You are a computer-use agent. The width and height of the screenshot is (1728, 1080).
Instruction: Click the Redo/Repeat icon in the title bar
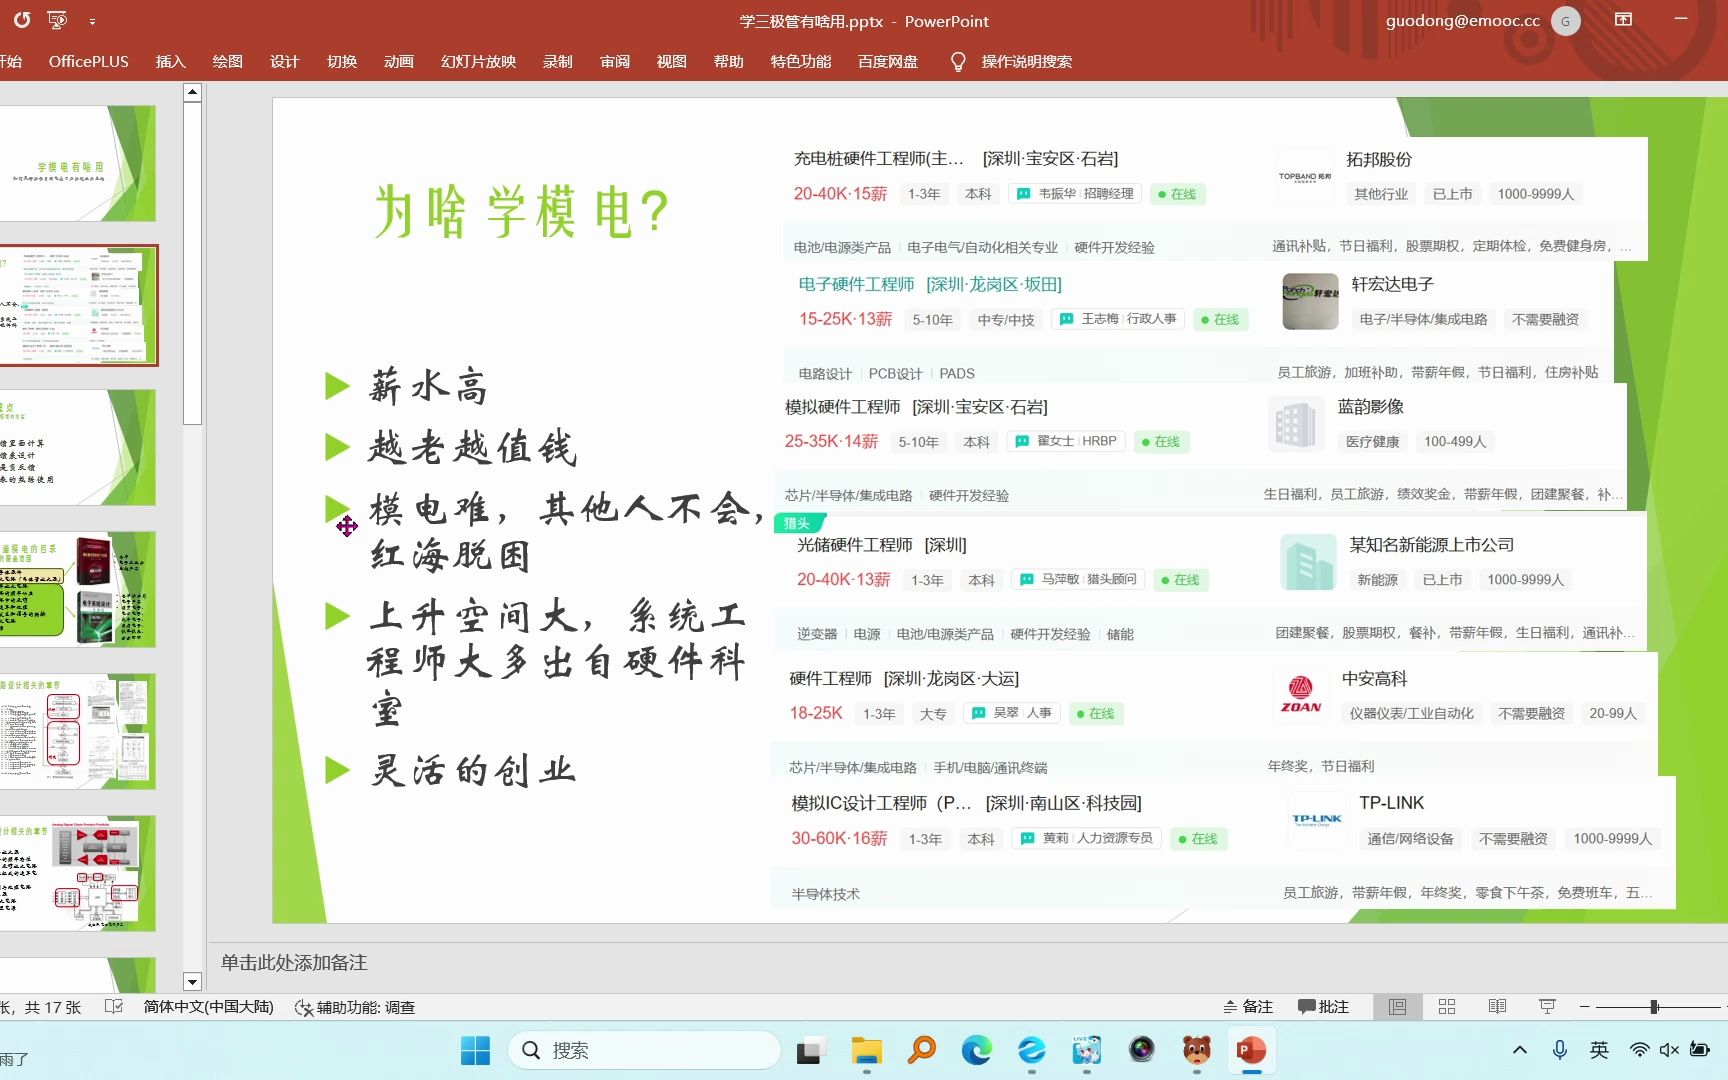[x=22, y=20]
